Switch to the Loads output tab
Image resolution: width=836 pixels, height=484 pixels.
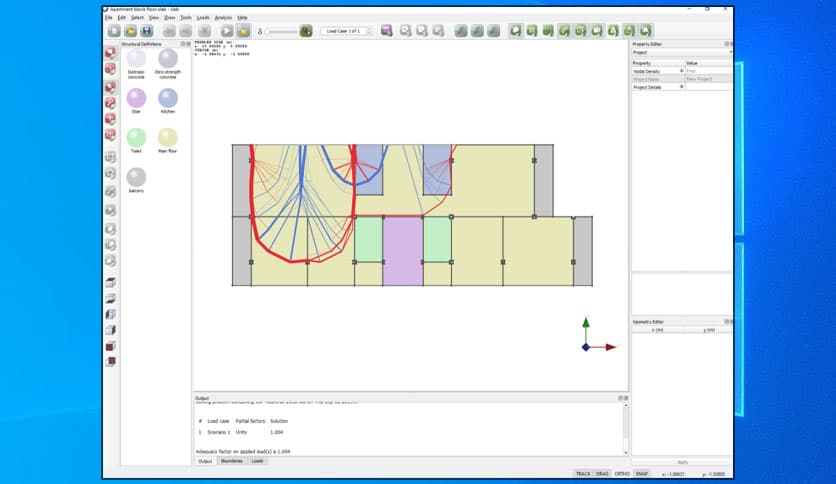257,461
